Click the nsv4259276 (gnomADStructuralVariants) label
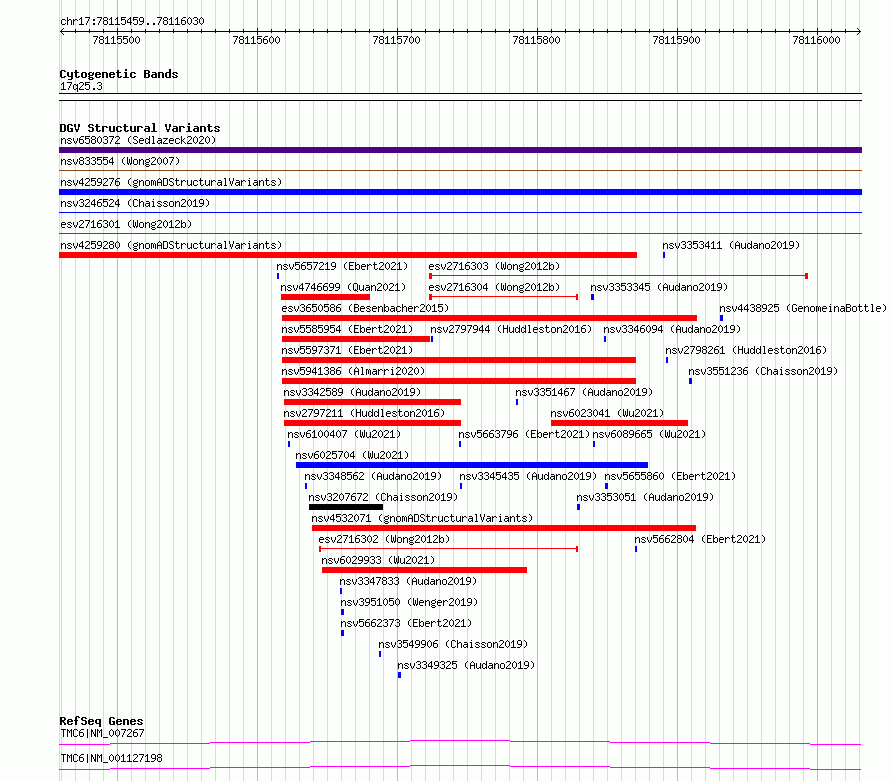This screenshot has width=890, height=781. [x=171, y=182]
